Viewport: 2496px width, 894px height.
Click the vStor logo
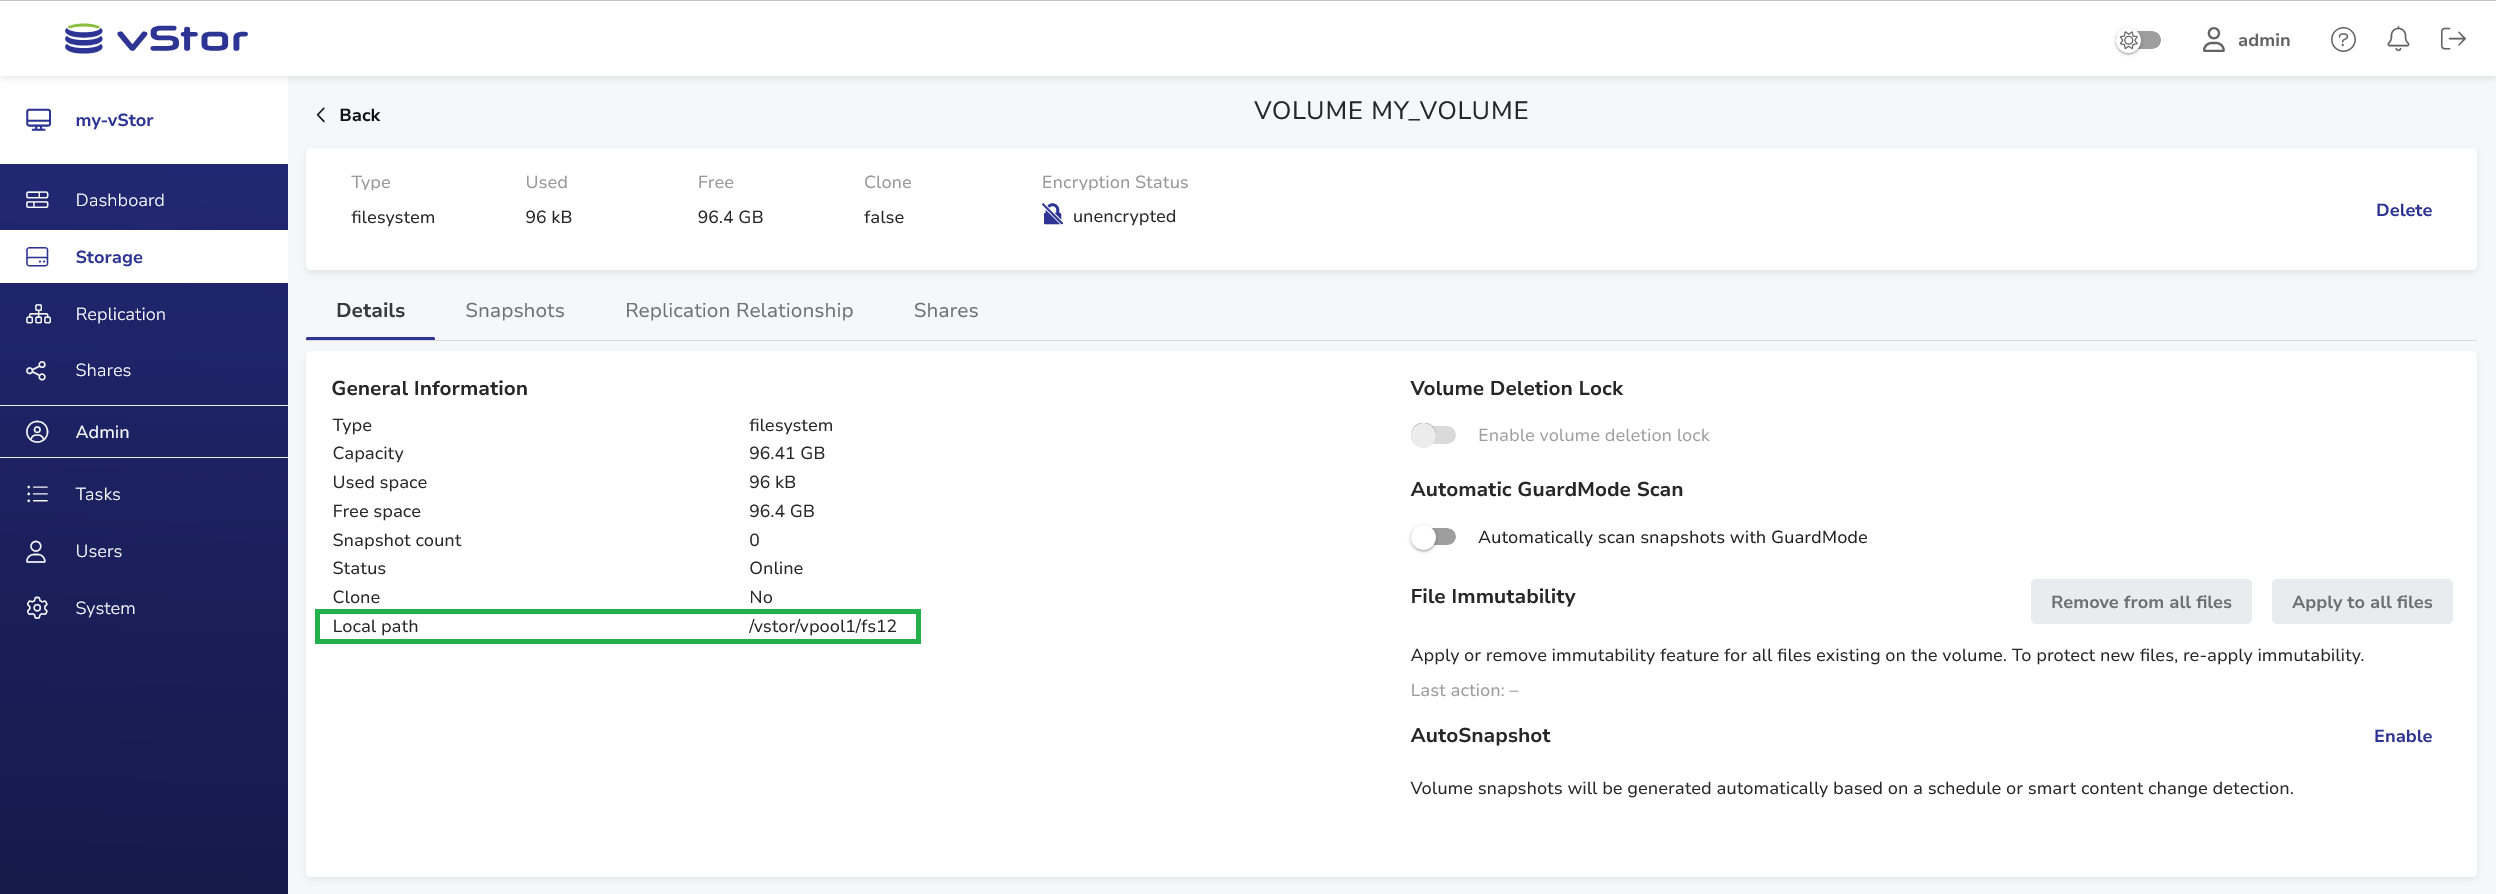156,39
